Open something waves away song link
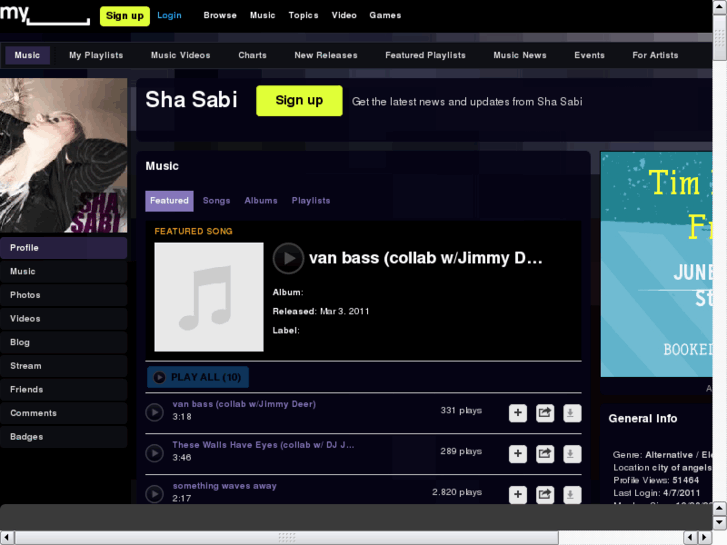 tap(224, 486)
